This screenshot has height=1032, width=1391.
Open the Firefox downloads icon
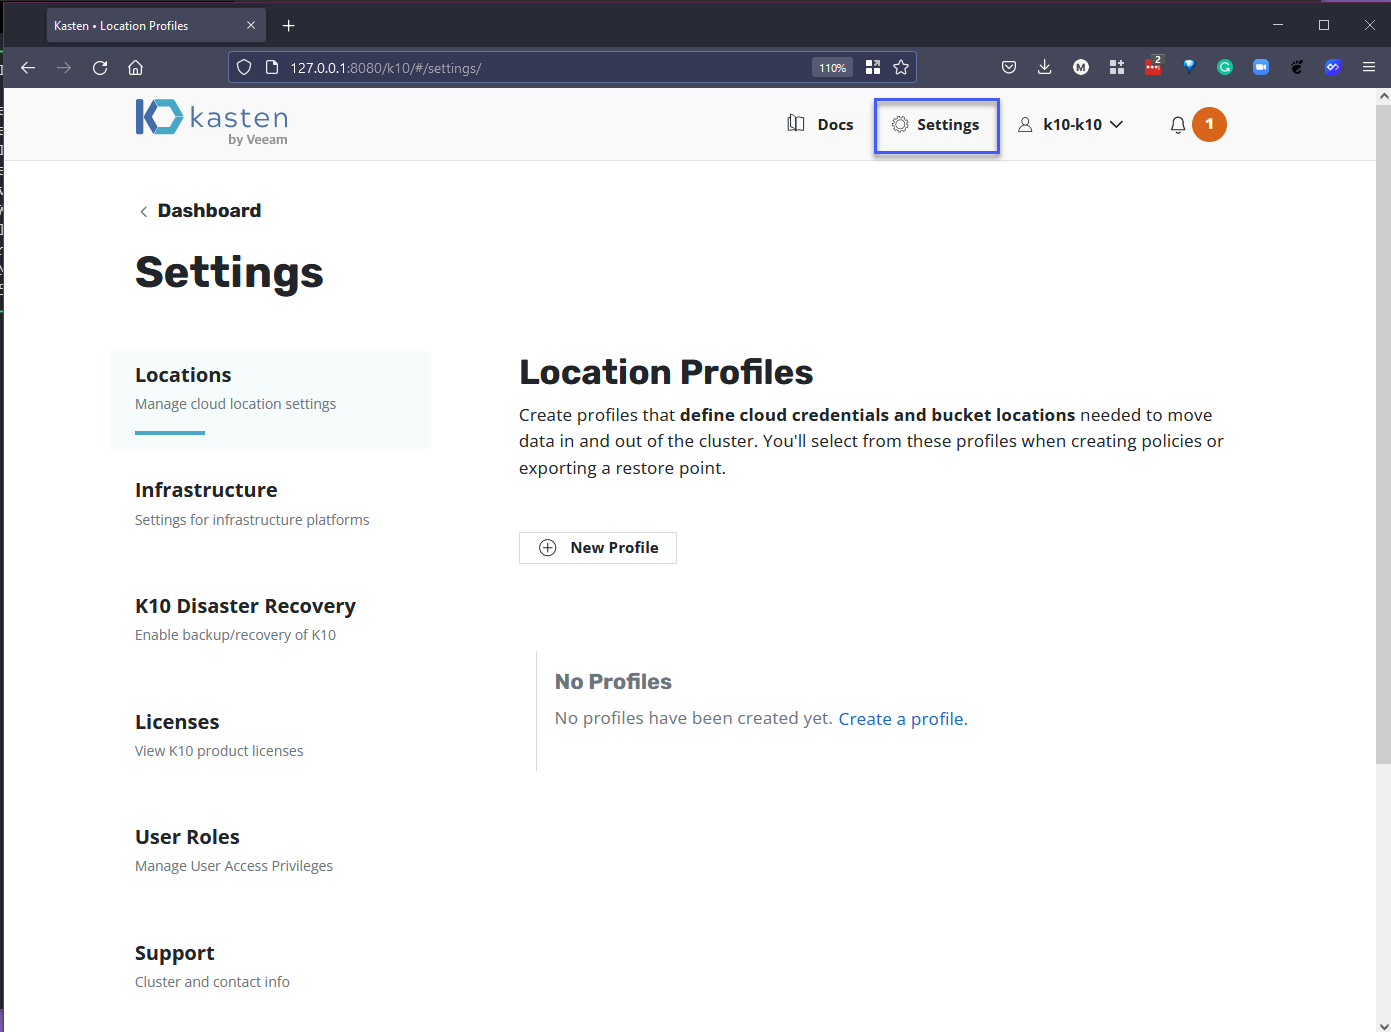(x=1044, y=67)
